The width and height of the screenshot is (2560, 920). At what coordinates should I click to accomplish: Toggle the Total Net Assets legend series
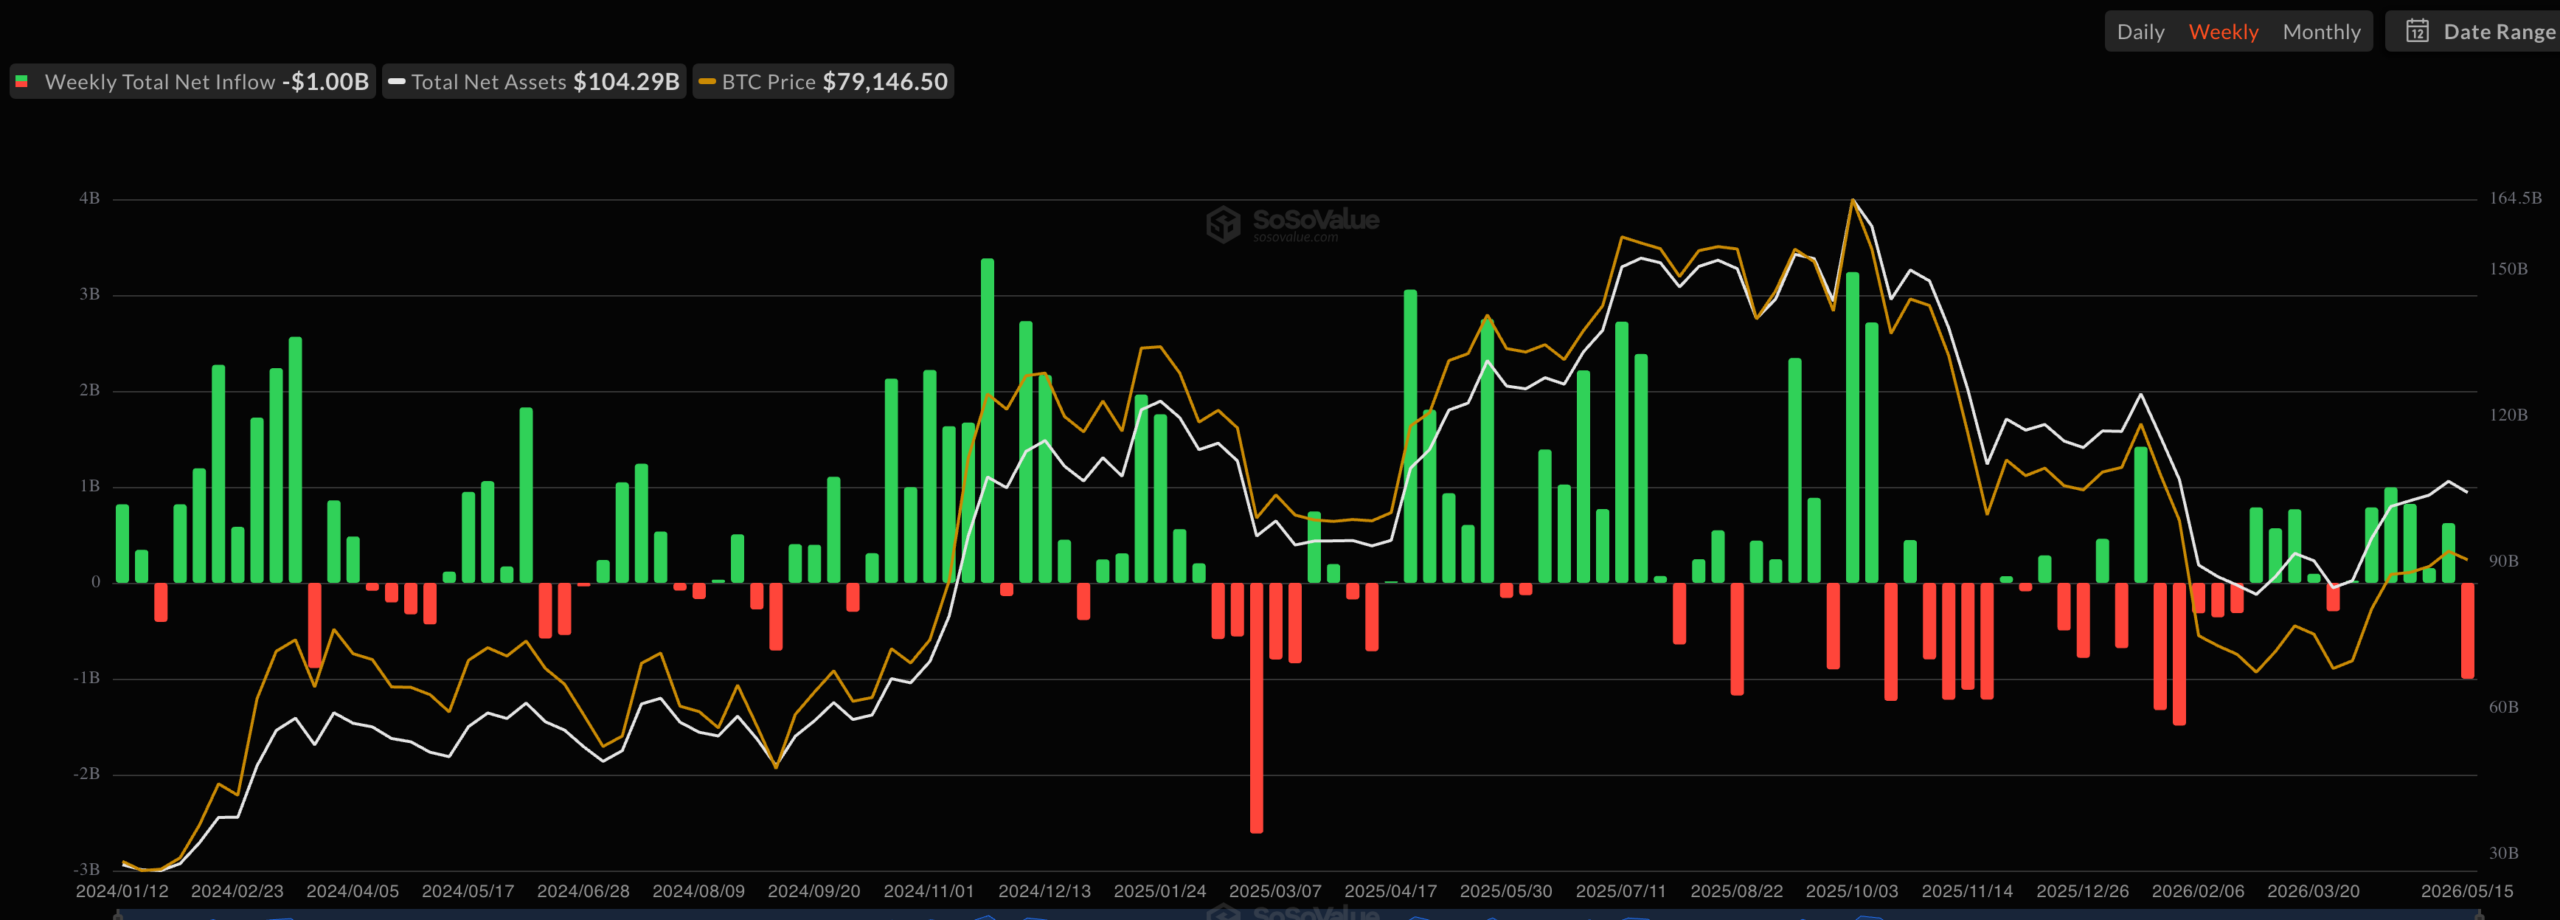(534, 82)
